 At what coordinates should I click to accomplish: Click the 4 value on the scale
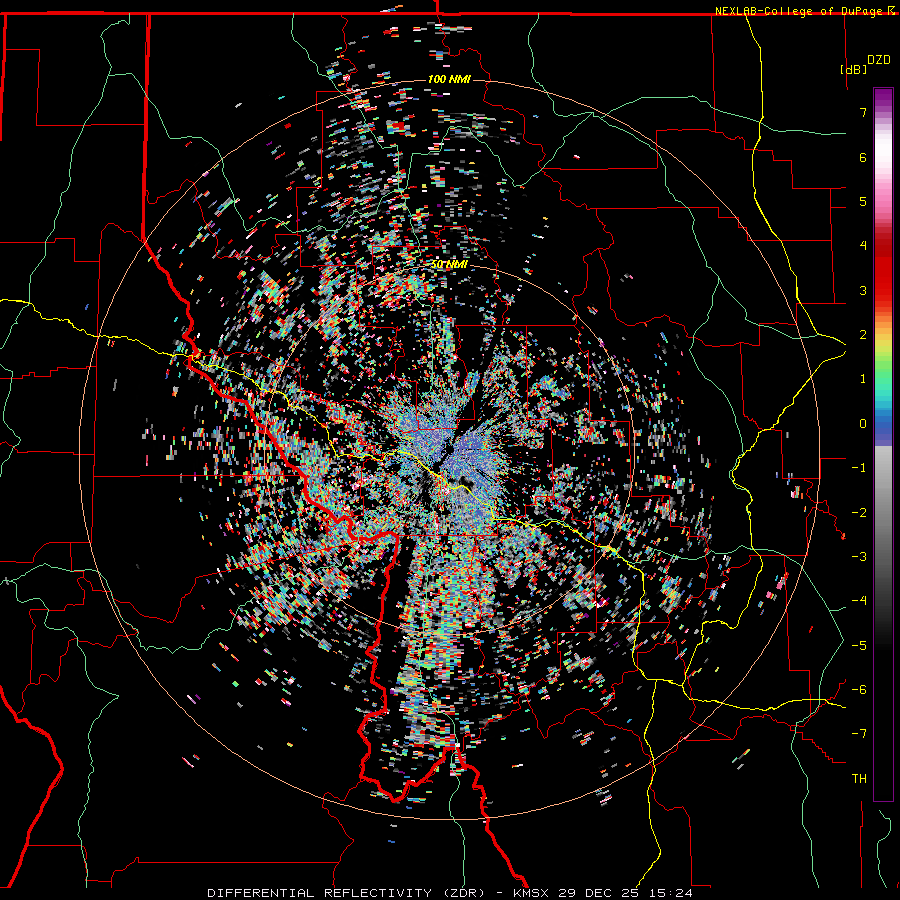tap(863, 246)
